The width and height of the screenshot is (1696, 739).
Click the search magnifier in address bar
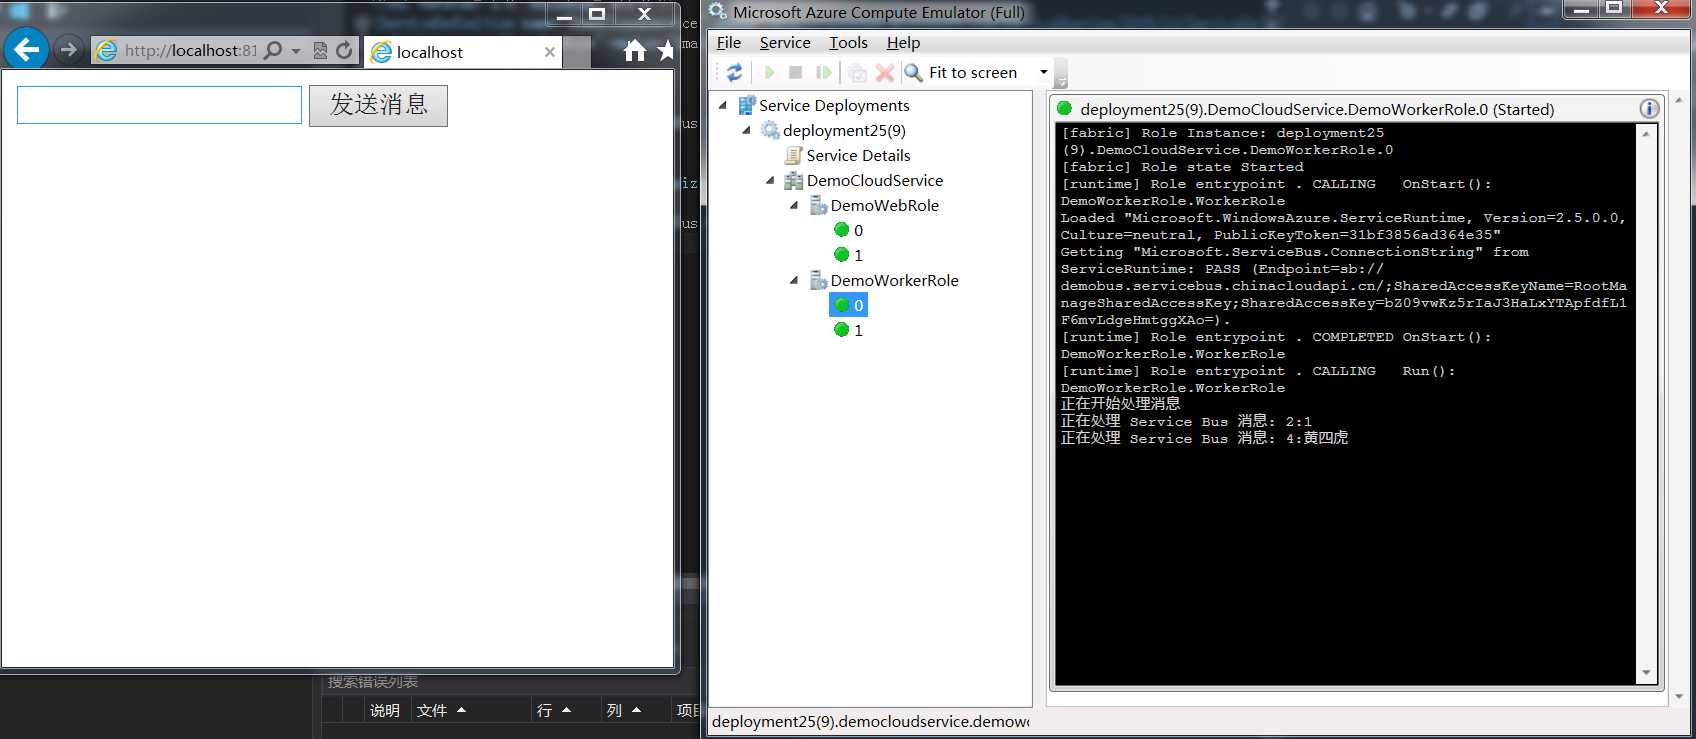[272, 50]
